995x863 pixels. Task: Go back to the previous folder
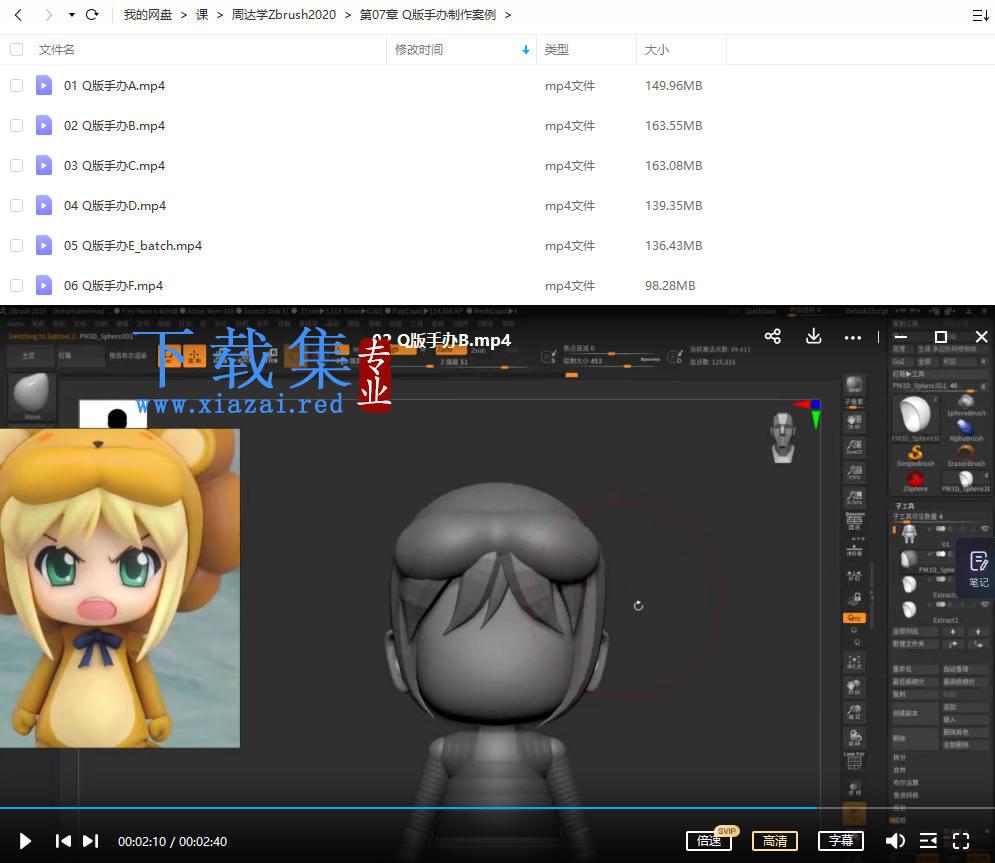[x=18, y=15]
